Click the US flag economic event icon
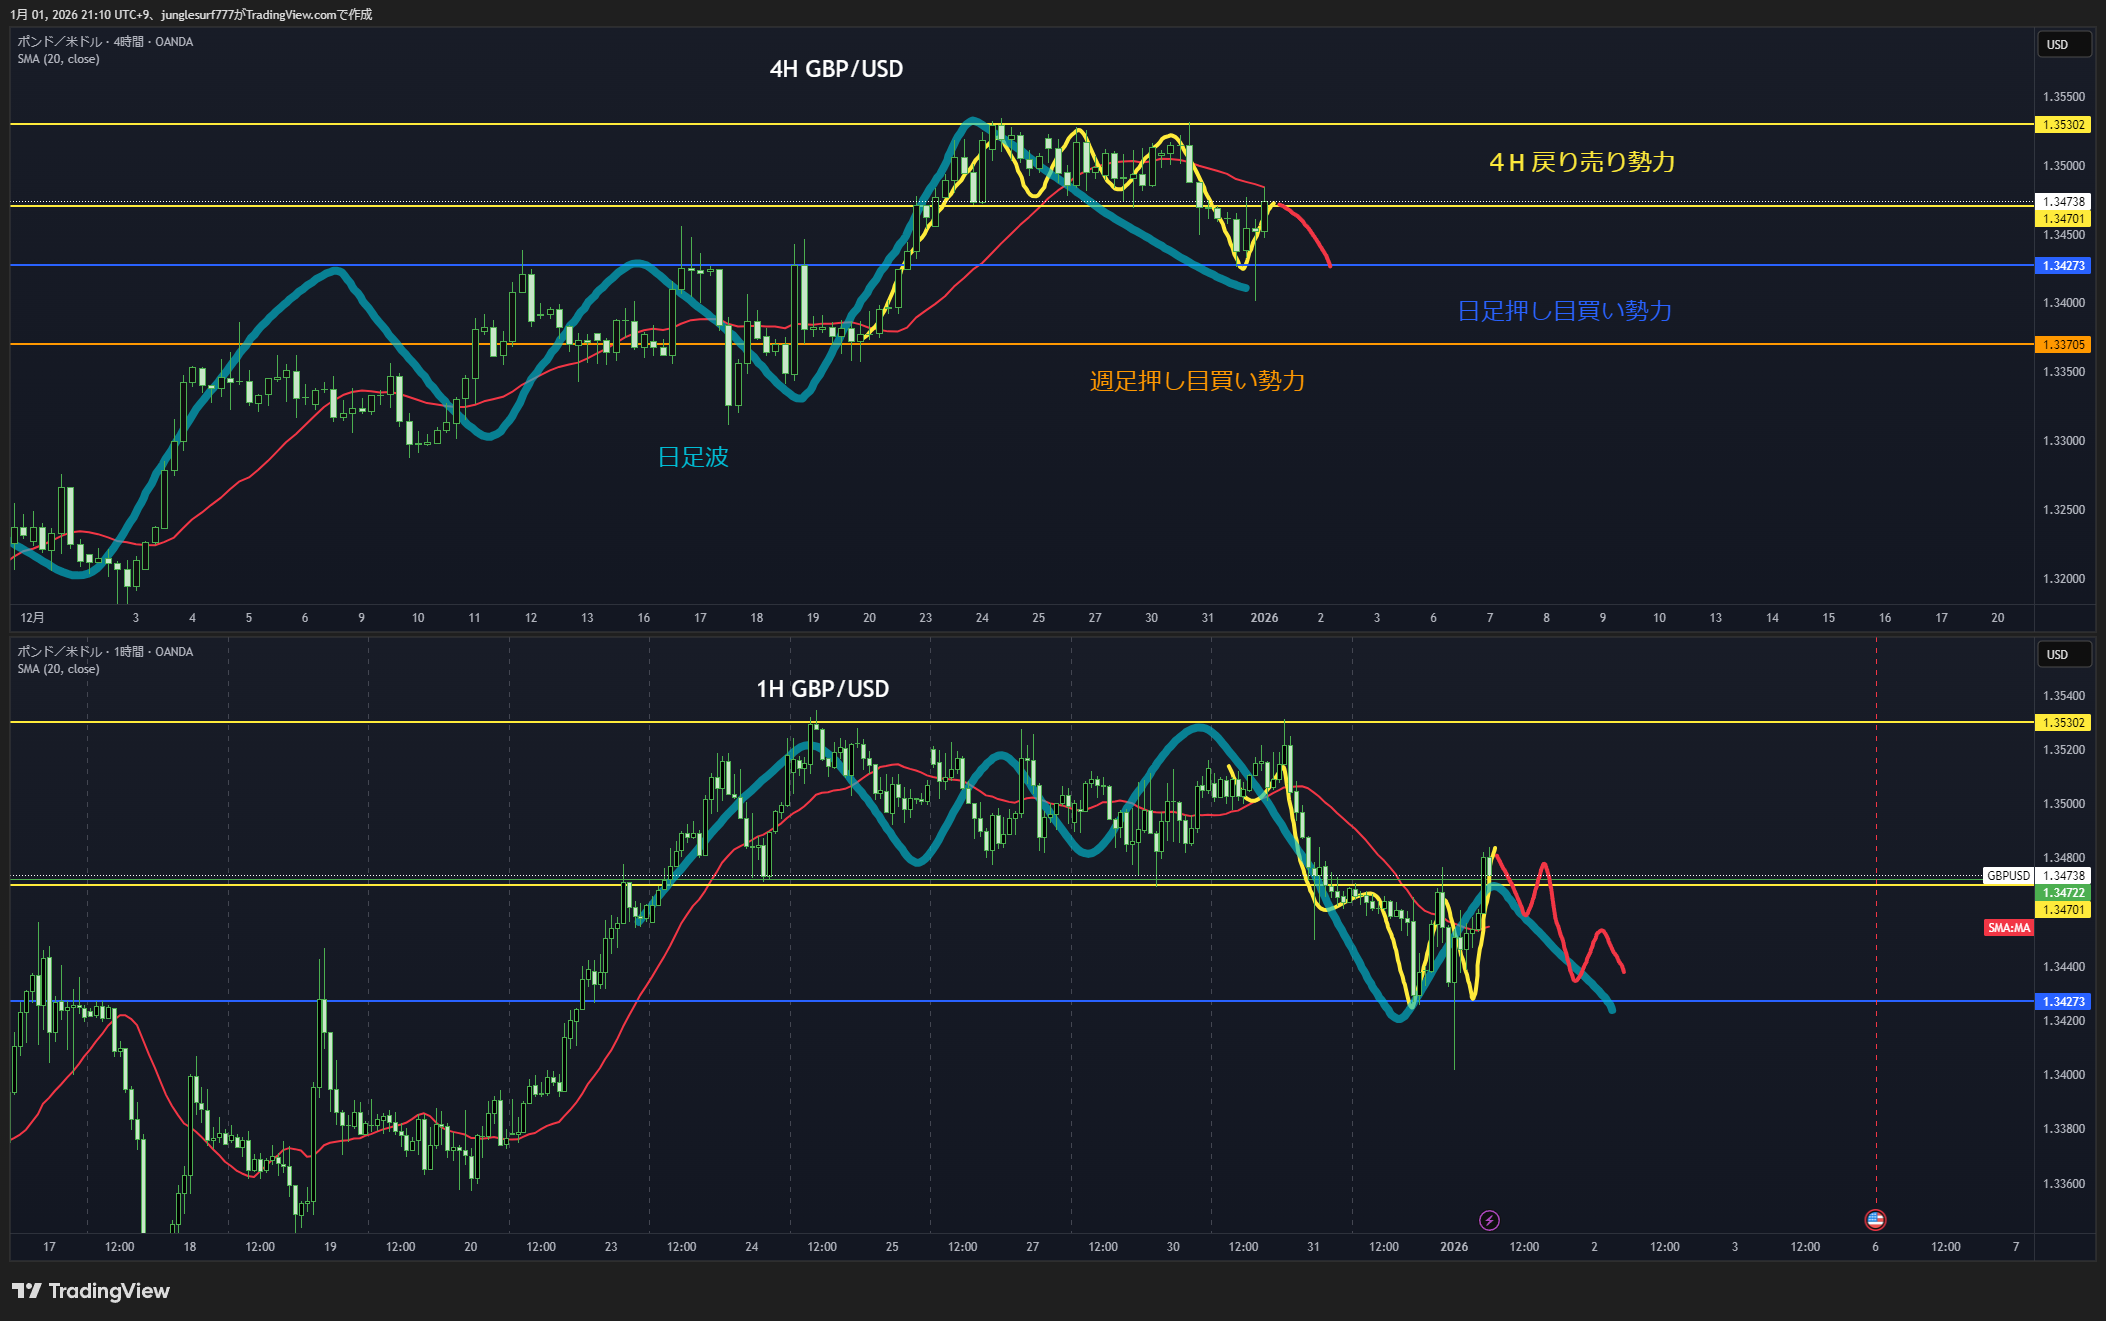The width and height of the screenshot is (2106, 1321). coord(1875,1220)
